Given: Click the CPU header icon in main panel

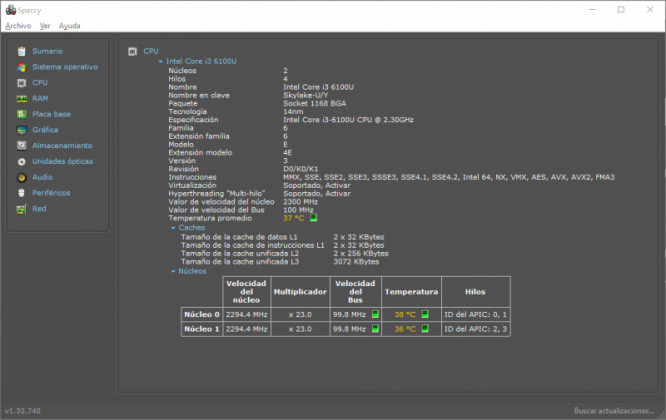Looking at the screenshot, I should pyautogui.click(x=133, y=51).
